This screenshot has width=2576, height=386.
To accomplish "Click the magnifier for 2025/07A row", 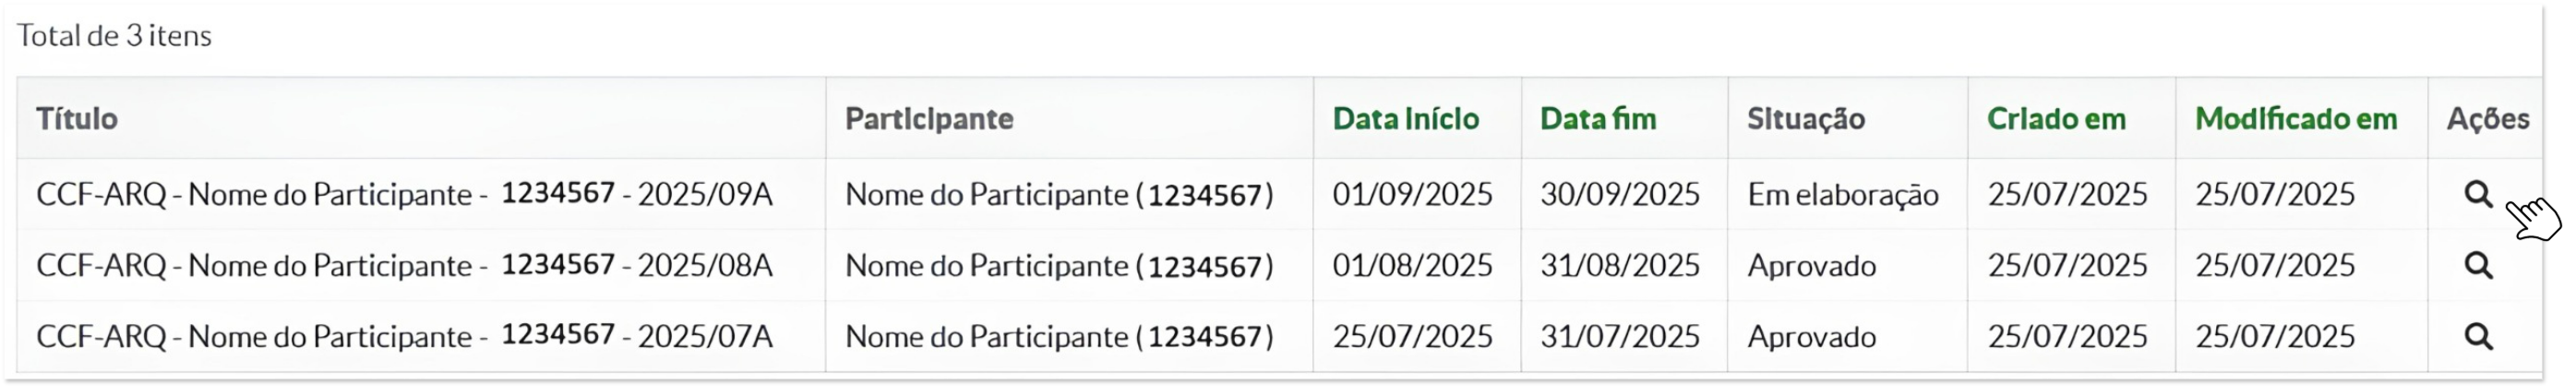I will click(x=2477, y=336).
